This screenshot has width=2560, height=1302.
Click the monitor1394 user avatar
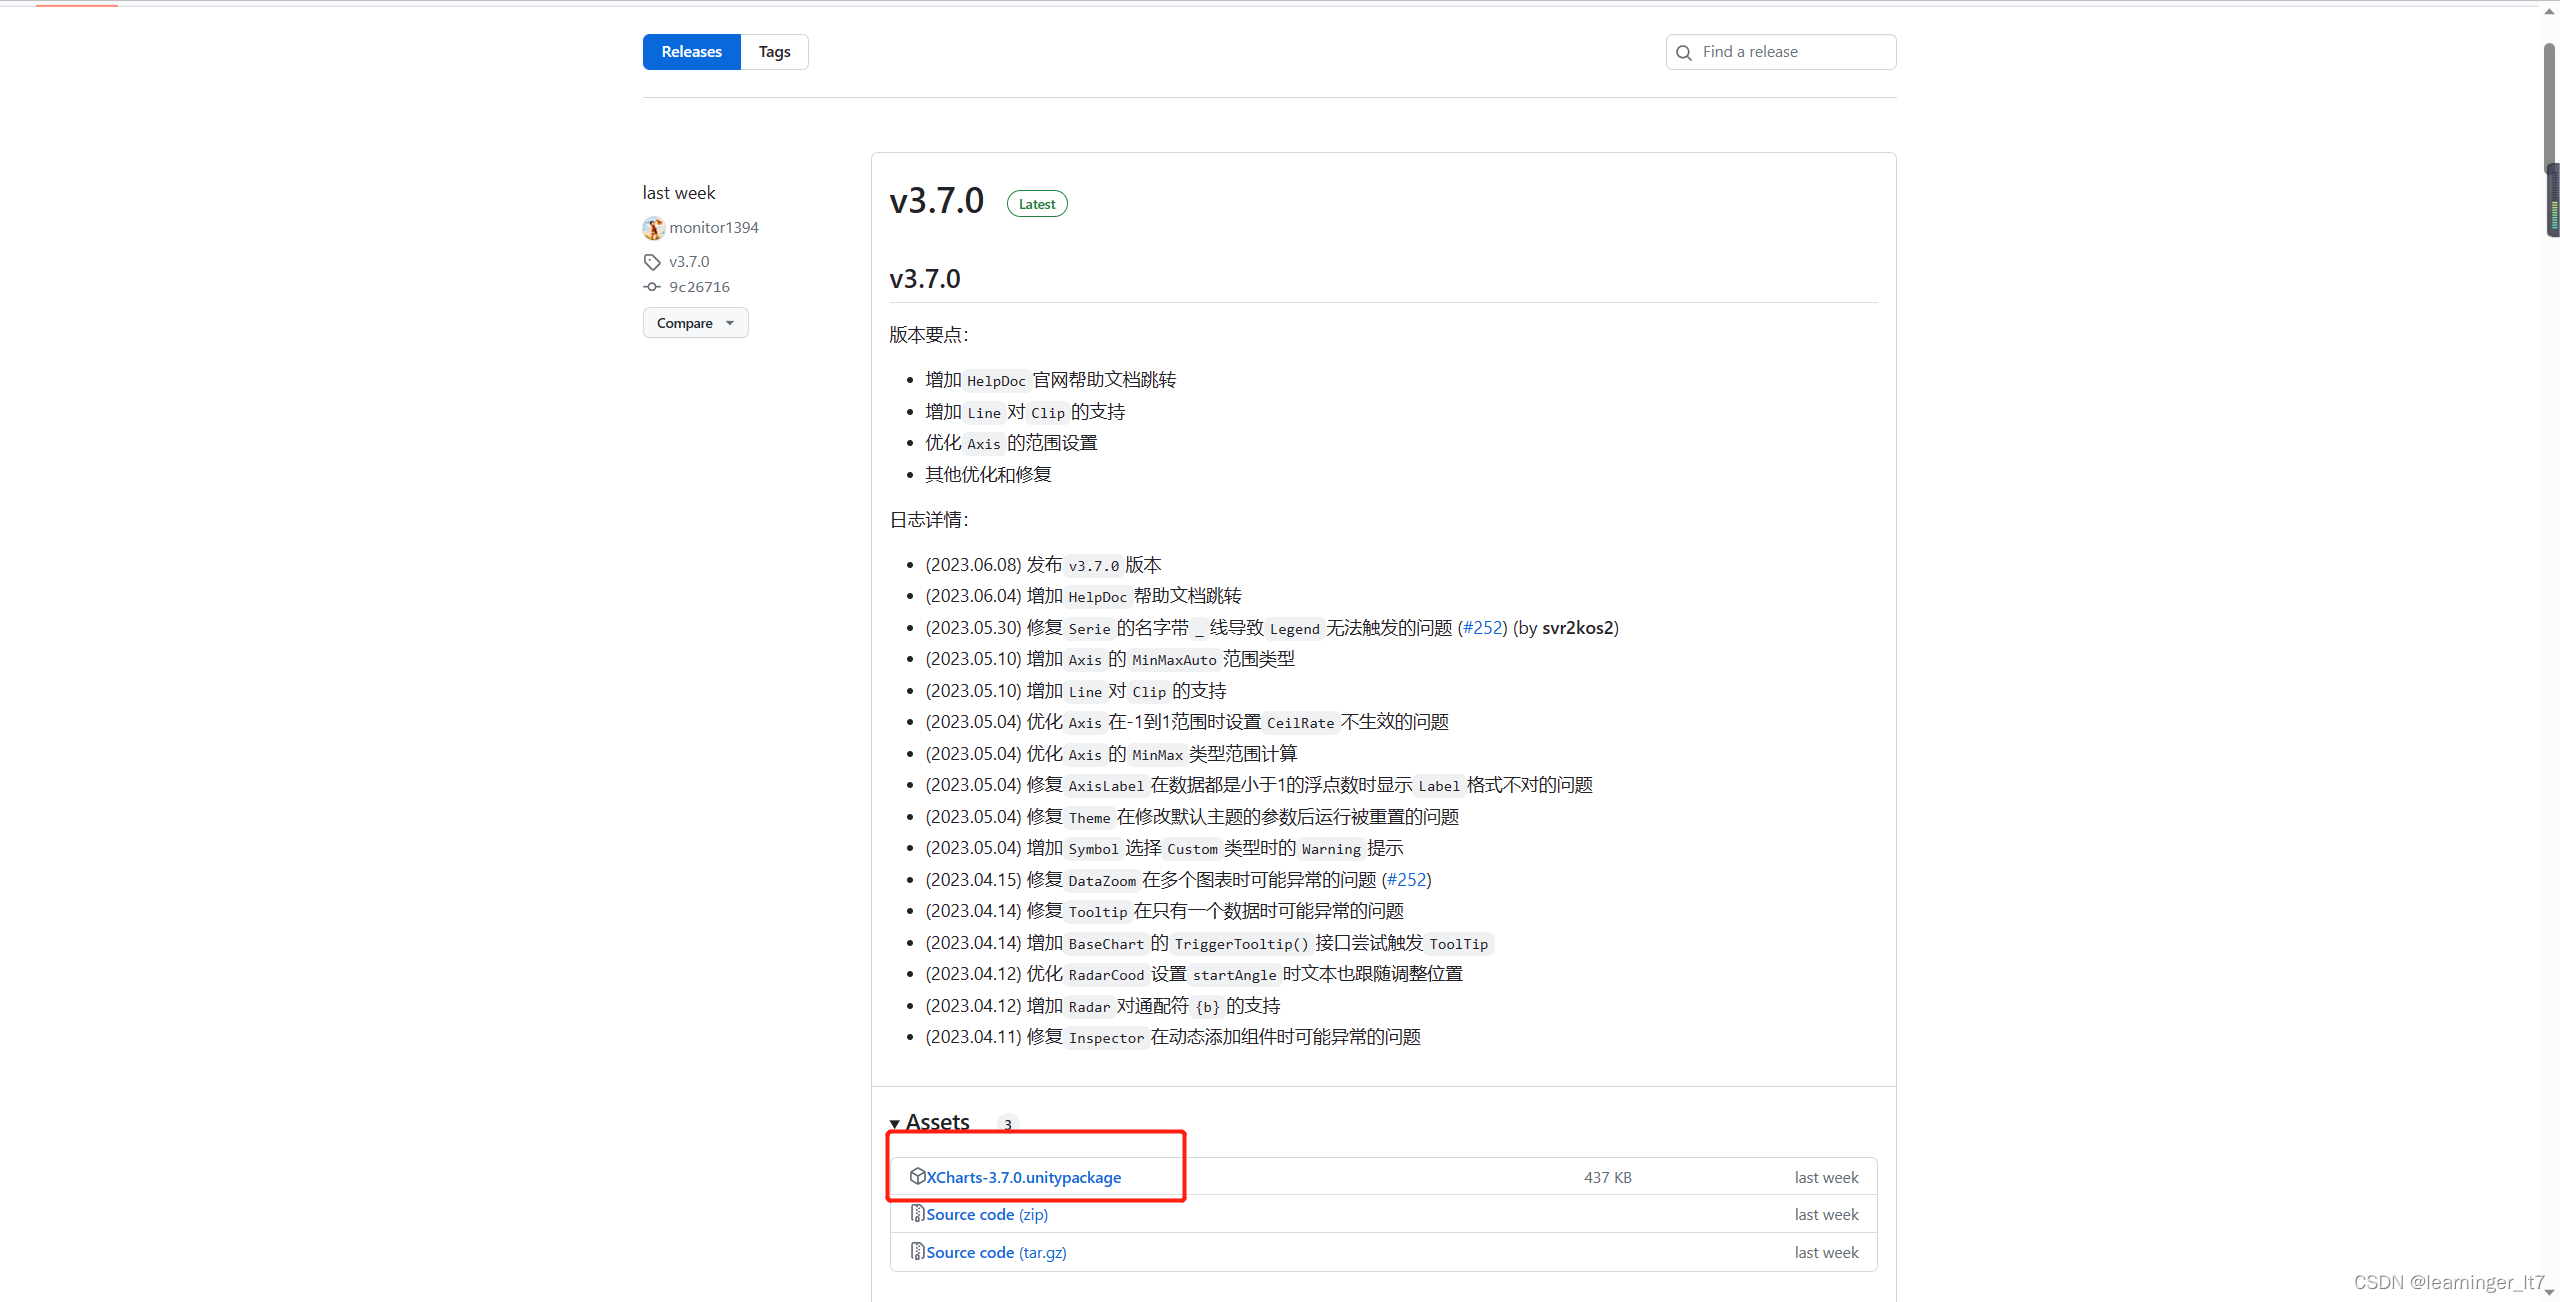(653, 228)
